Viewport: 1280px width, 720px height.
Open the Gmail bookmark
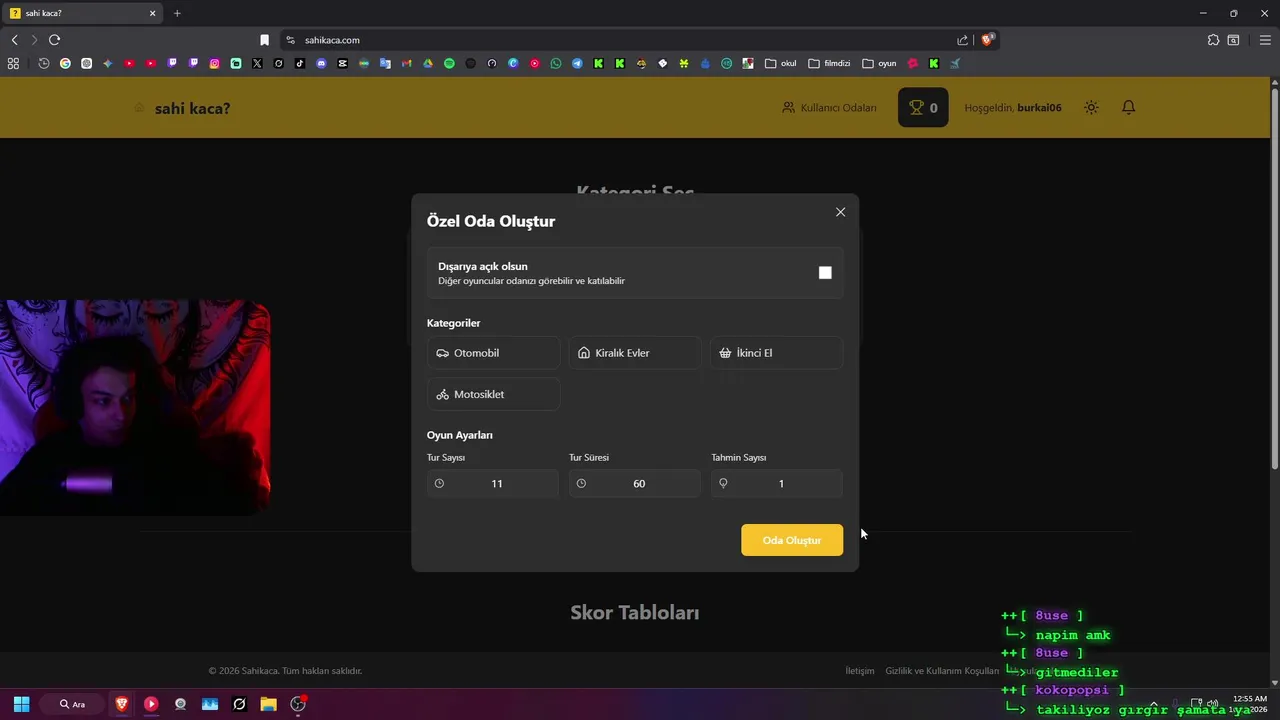(406, 63)
